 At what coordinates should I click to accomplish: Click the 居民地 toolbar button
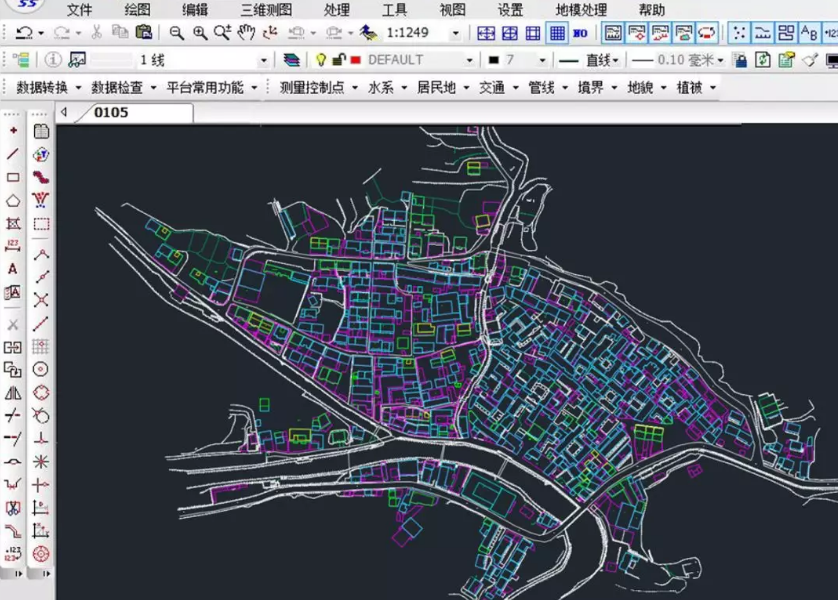click(436, 87)
